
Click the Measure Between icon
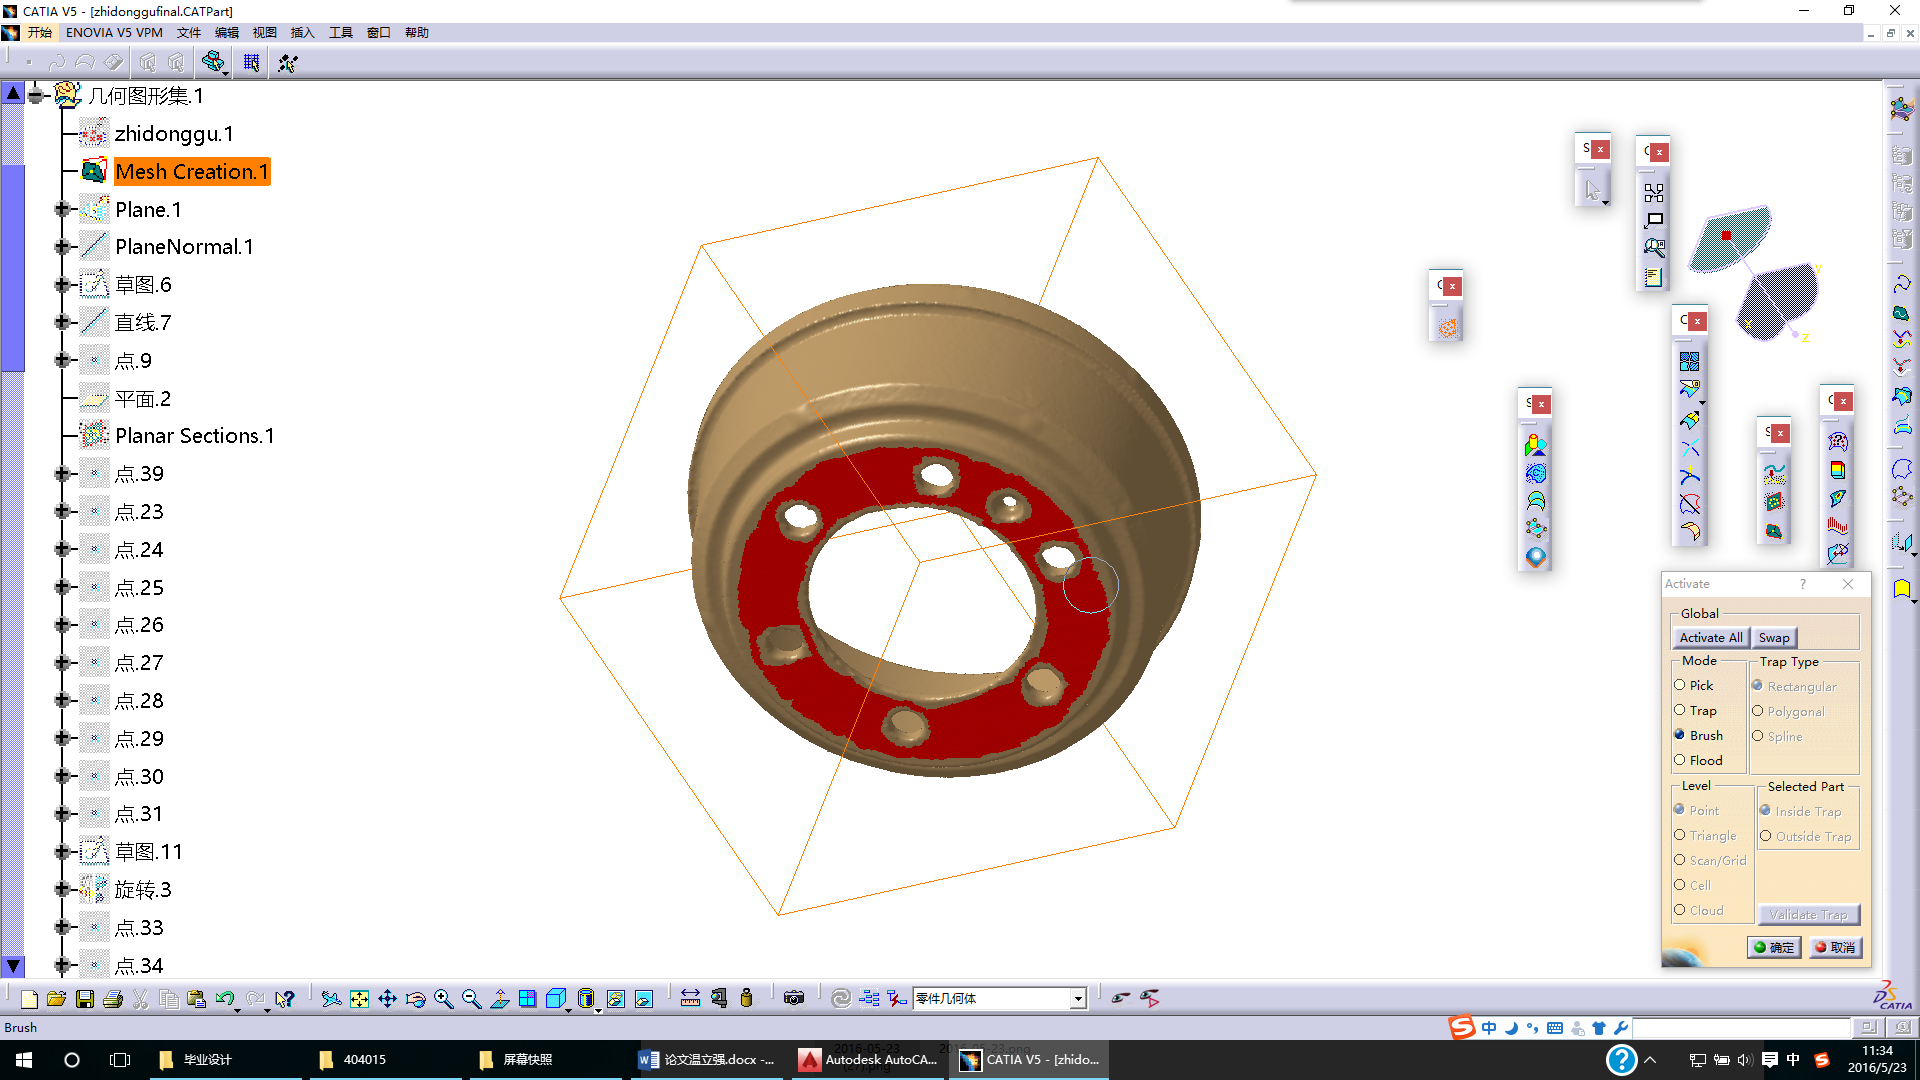point(690,999)
